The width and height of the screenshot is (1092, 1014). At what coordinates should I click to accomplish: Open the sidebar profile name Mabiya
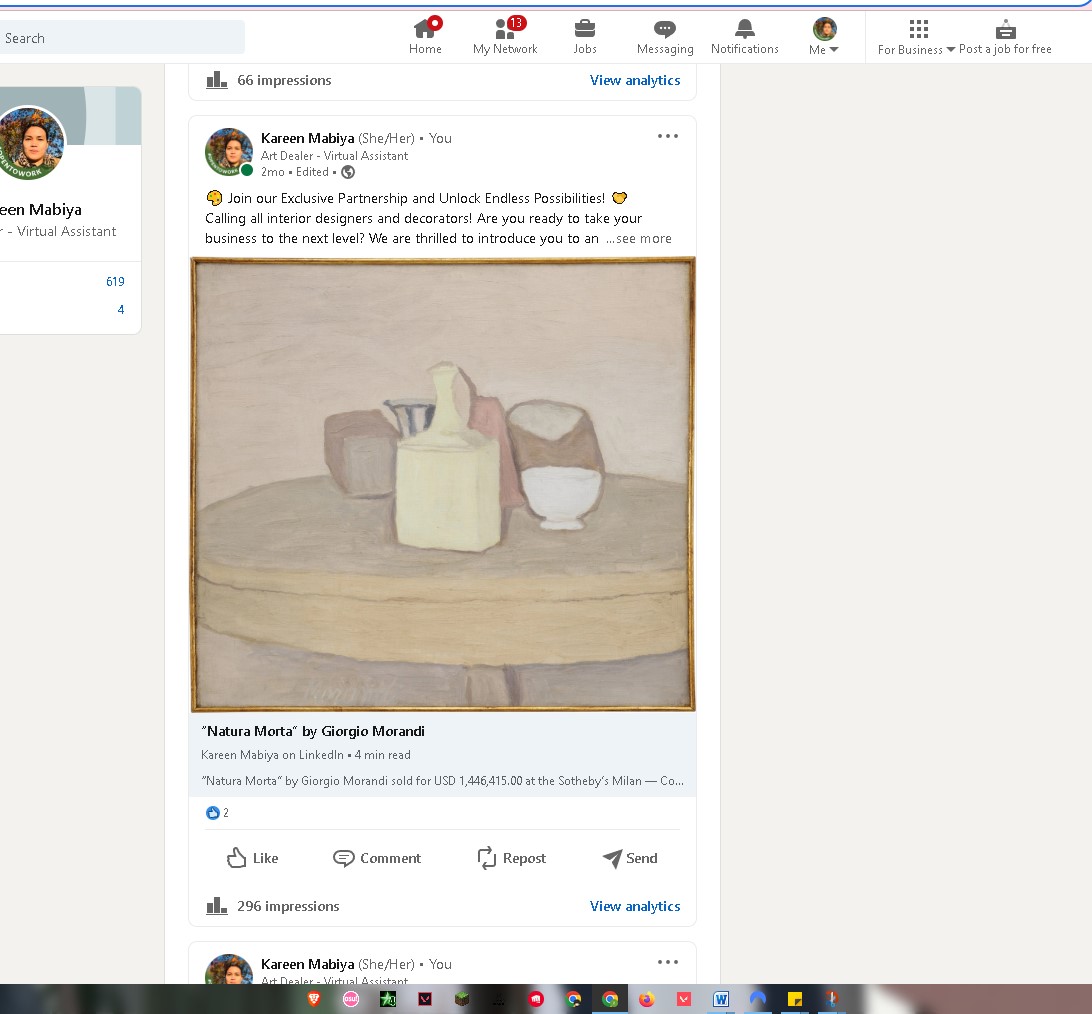[x=40, y=210]
